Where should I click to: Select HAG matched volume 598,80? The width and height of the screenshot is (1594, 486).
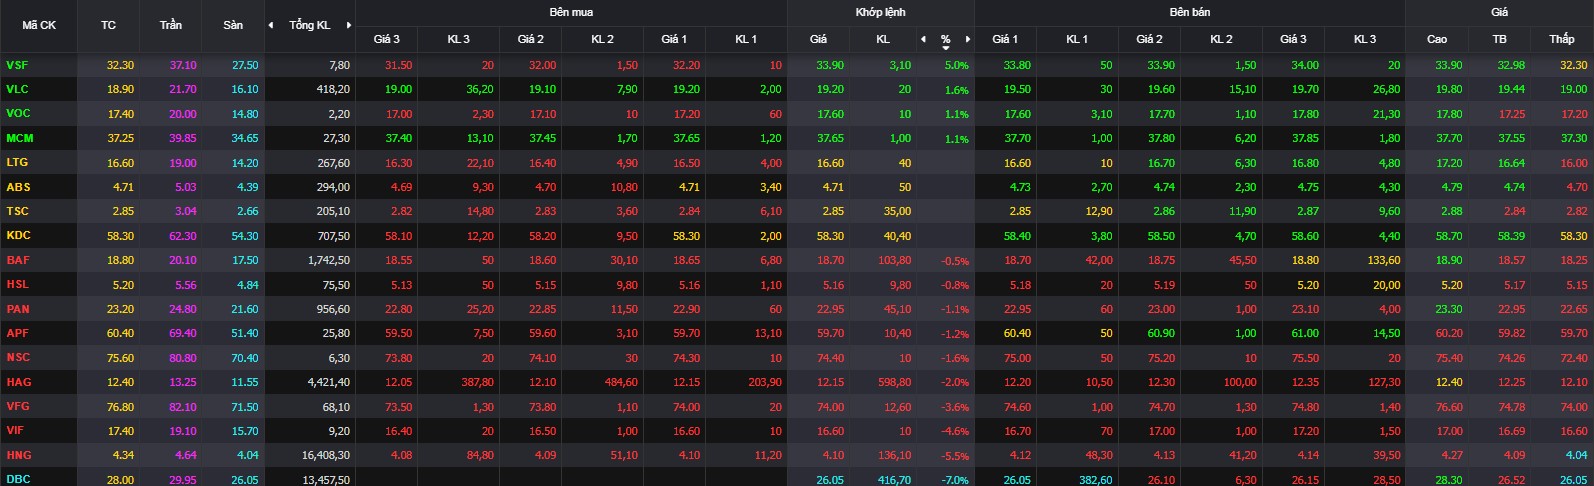click(x=893, y=382)
